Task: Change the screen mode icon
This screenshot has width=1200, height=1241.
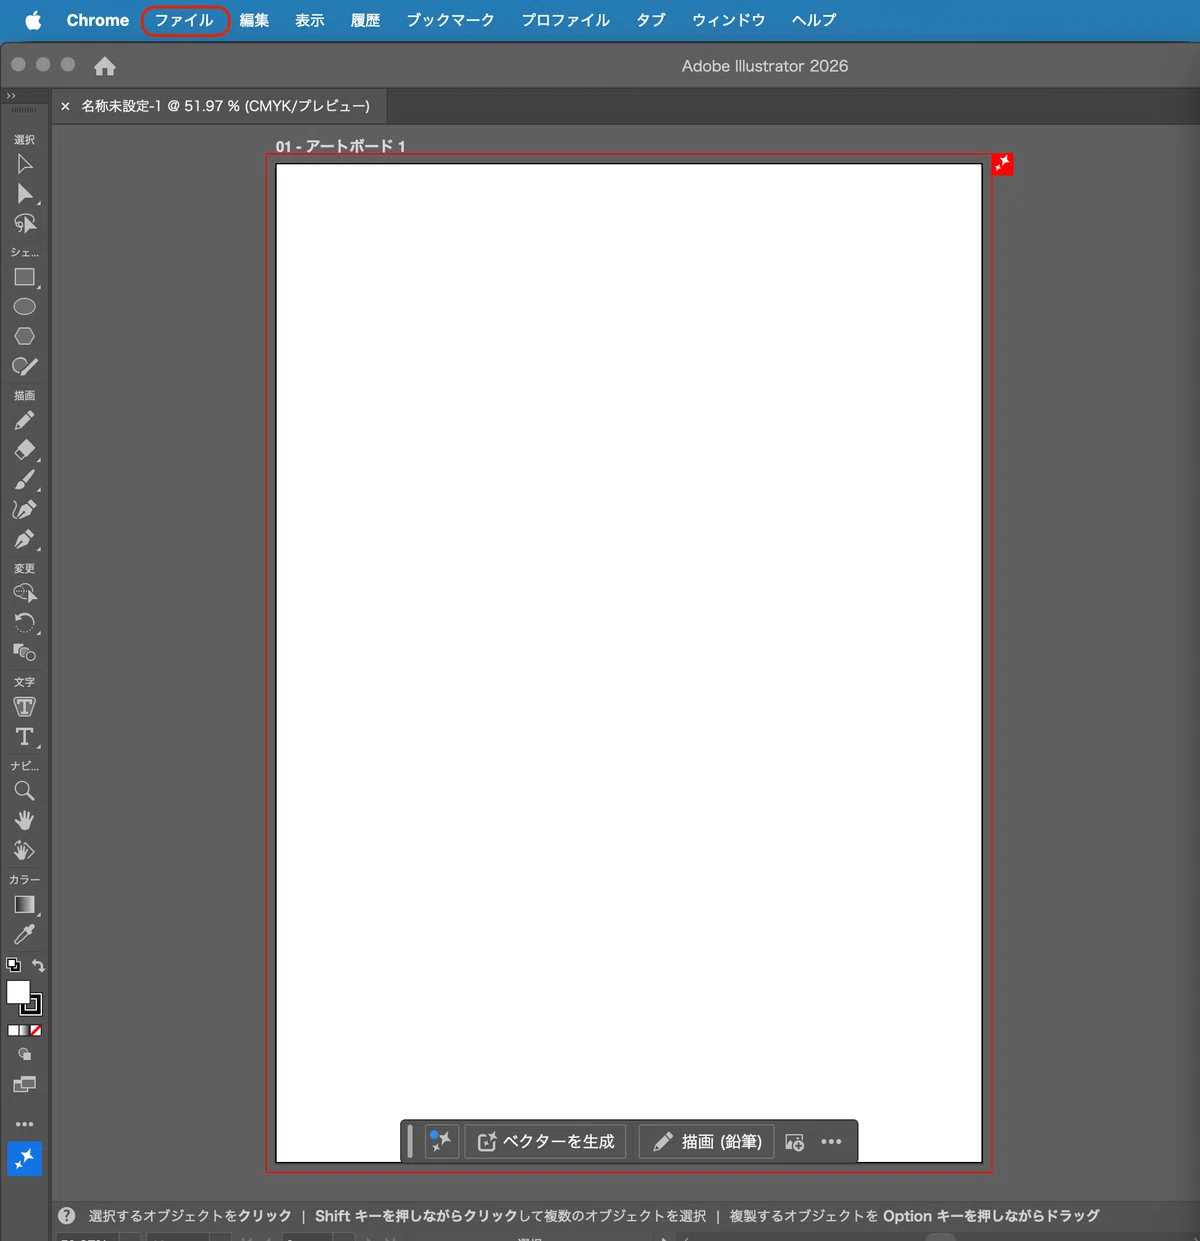Action: pos(25,1084)
